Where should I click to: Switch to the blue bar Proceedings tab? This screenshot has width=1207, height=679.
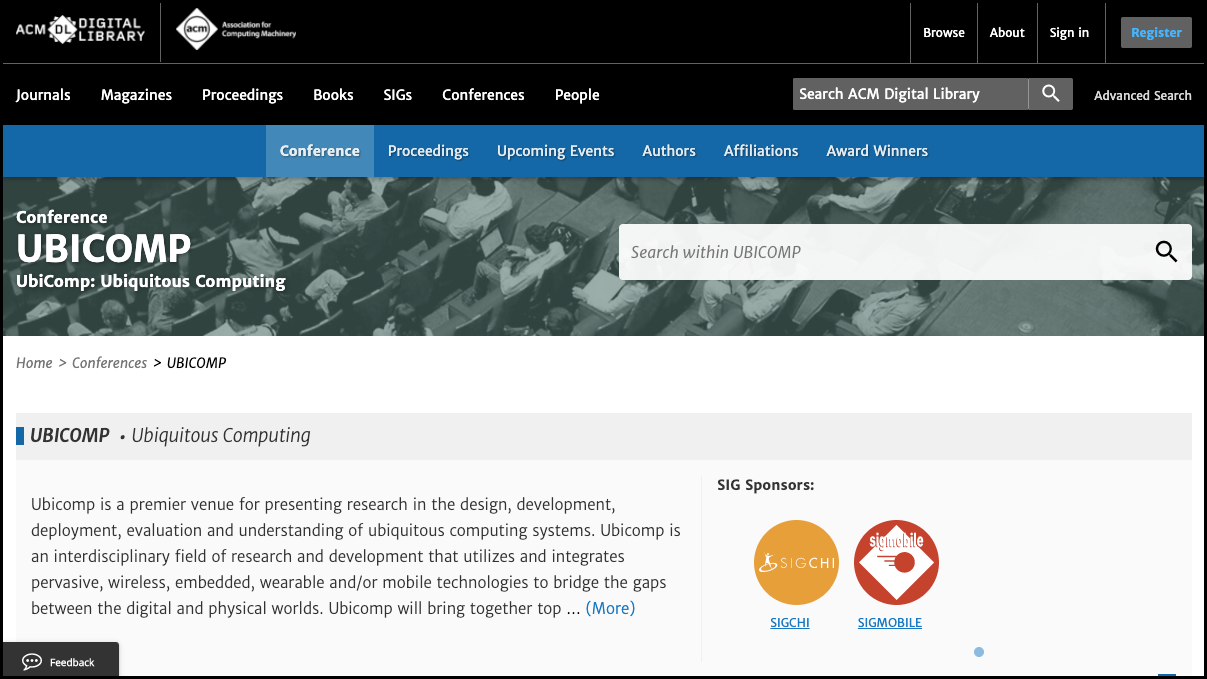pyautogui.click(x=428, y=151)
